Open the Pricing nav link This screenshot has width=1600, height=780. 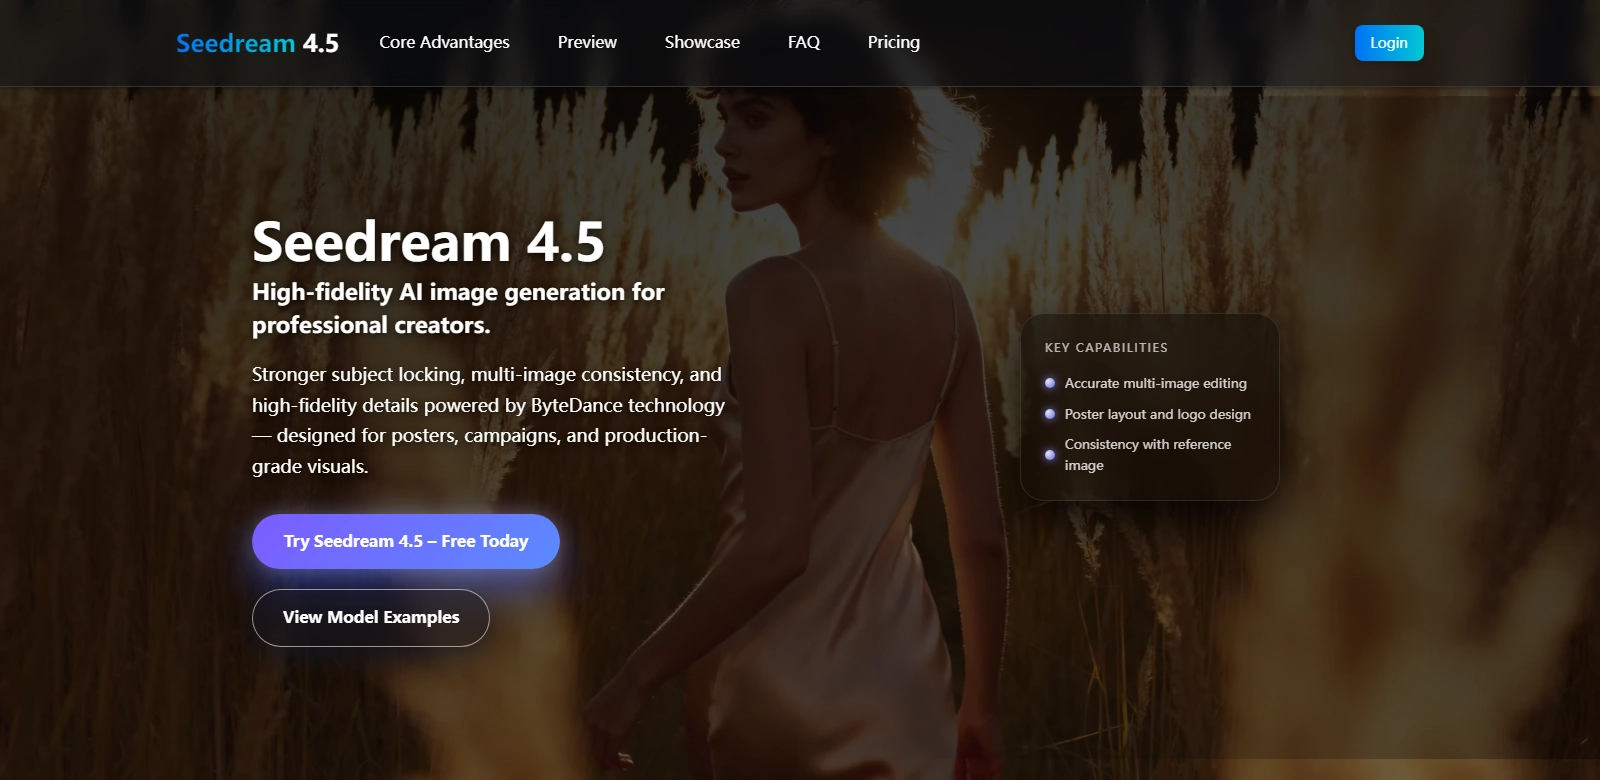pos(894,42)
